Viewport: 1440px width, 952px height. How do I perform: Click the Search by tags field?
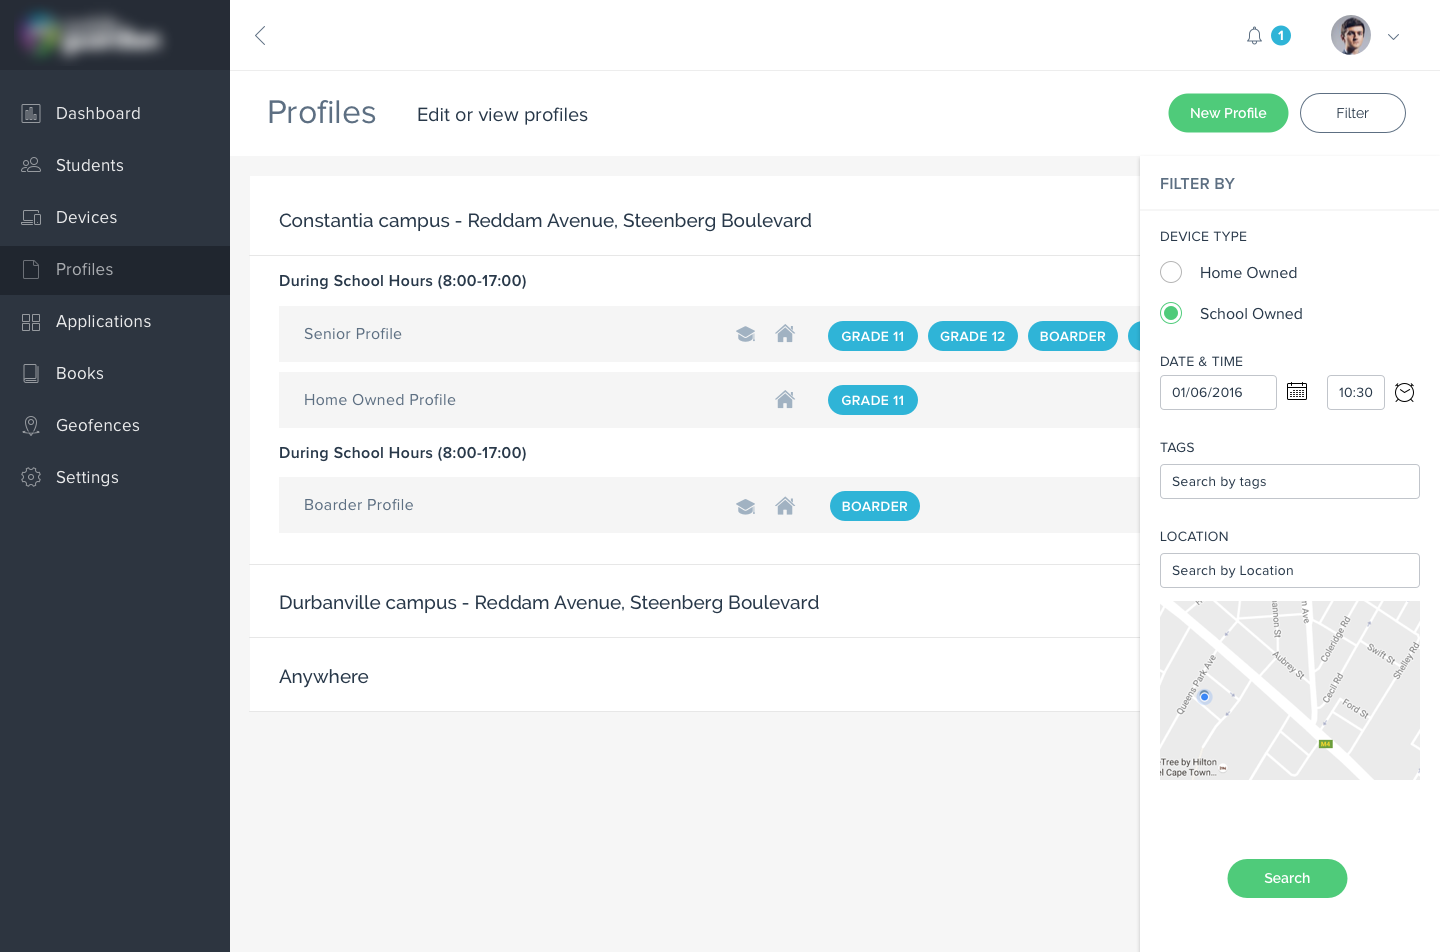click(1289, 482)
